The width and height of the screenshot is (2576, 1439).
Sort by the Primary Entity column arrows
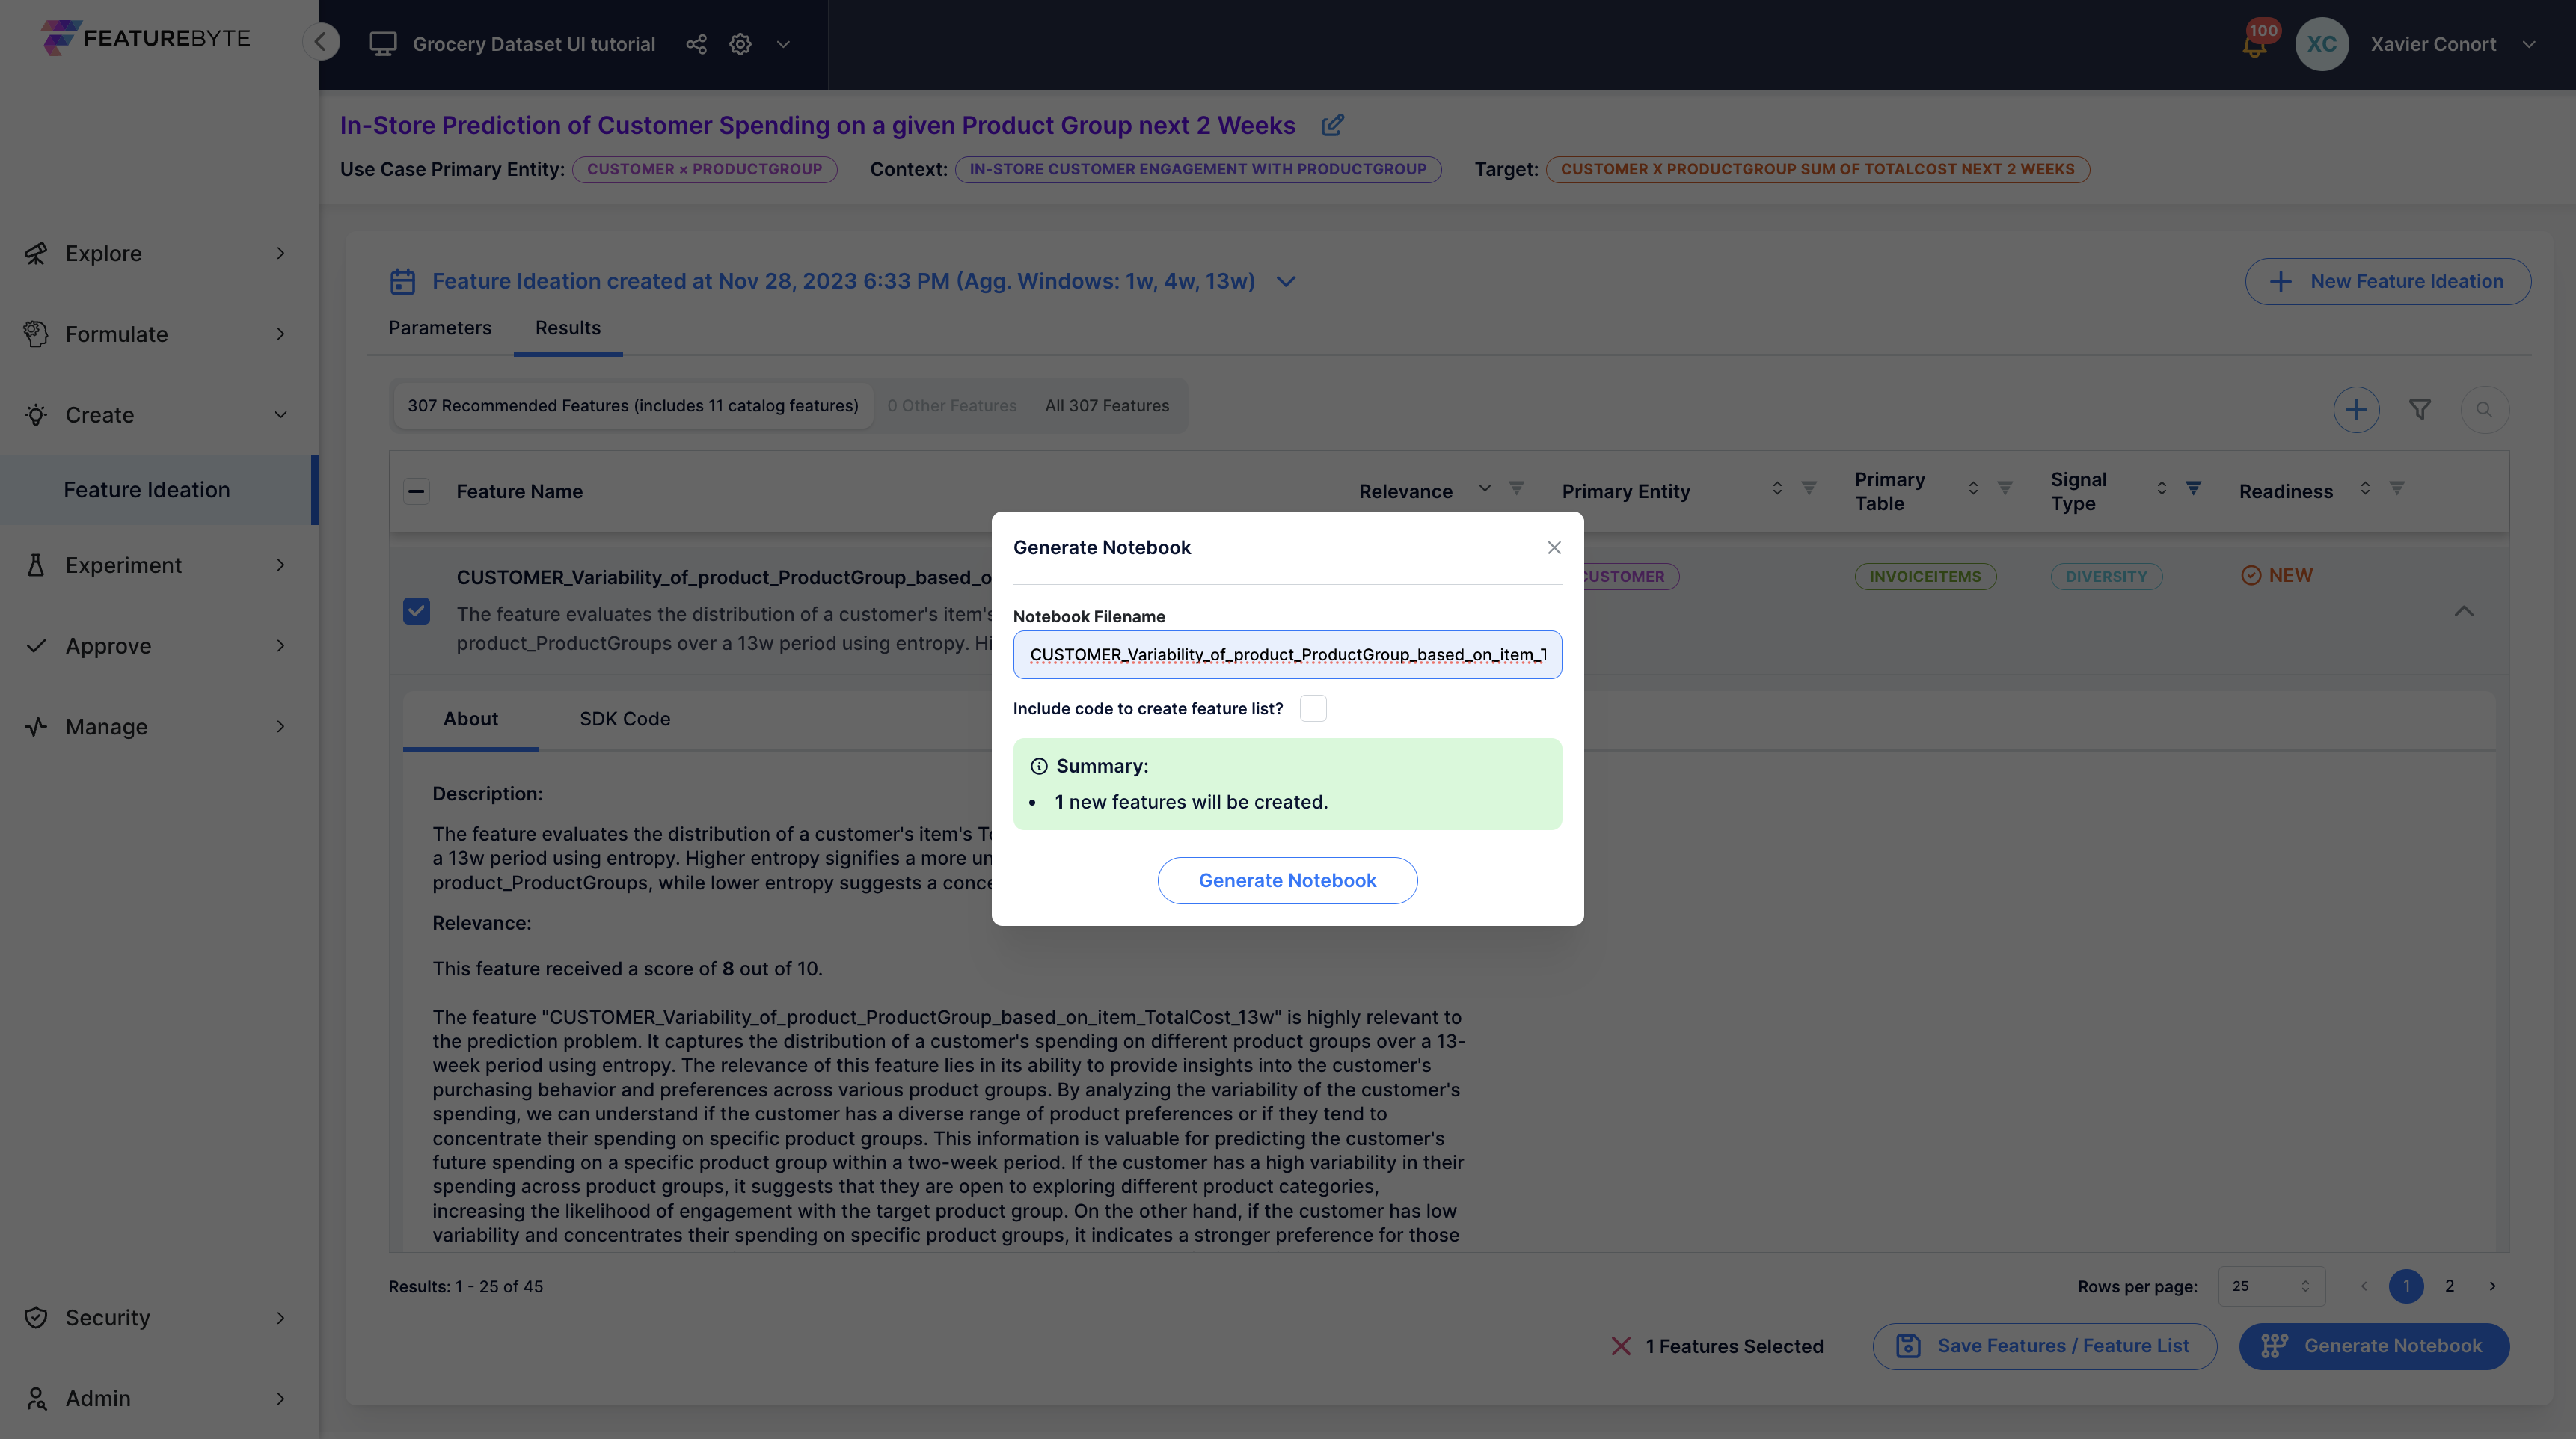(x=1777, y=488)
